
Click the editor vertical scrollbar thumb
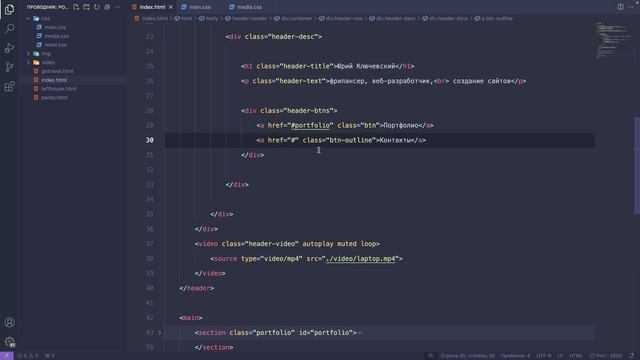(637, 165)
